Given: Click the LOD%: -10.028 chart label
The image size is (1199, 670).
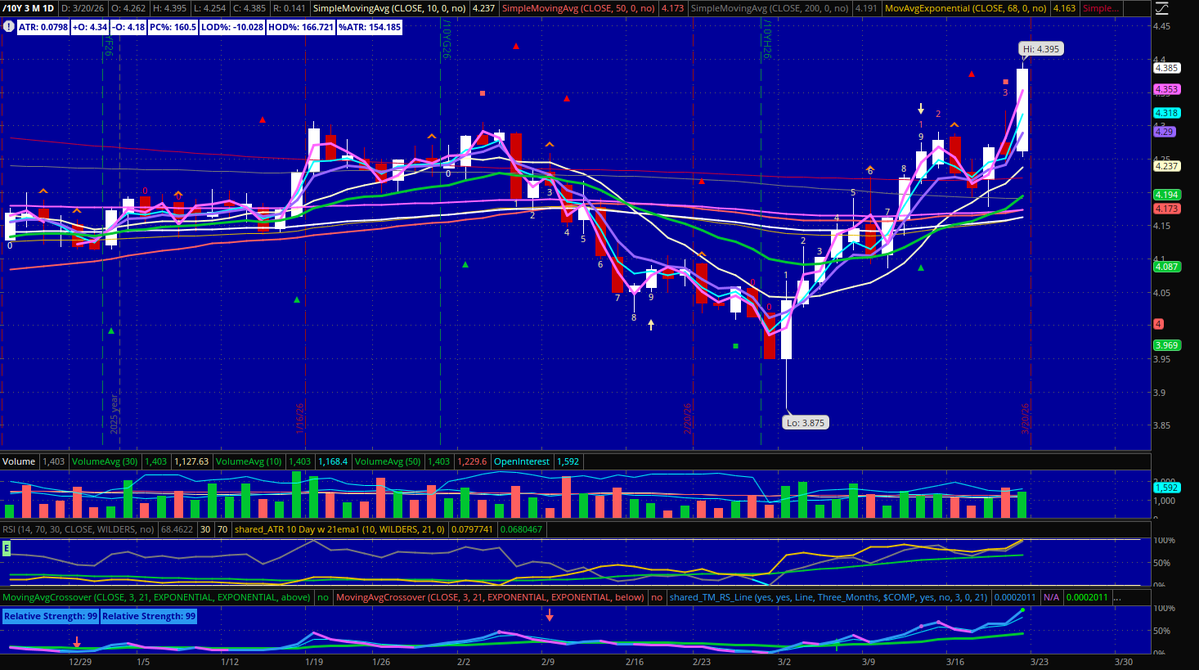Looking at the screenshot, I should pyautogui.click(x=232, y=27).
